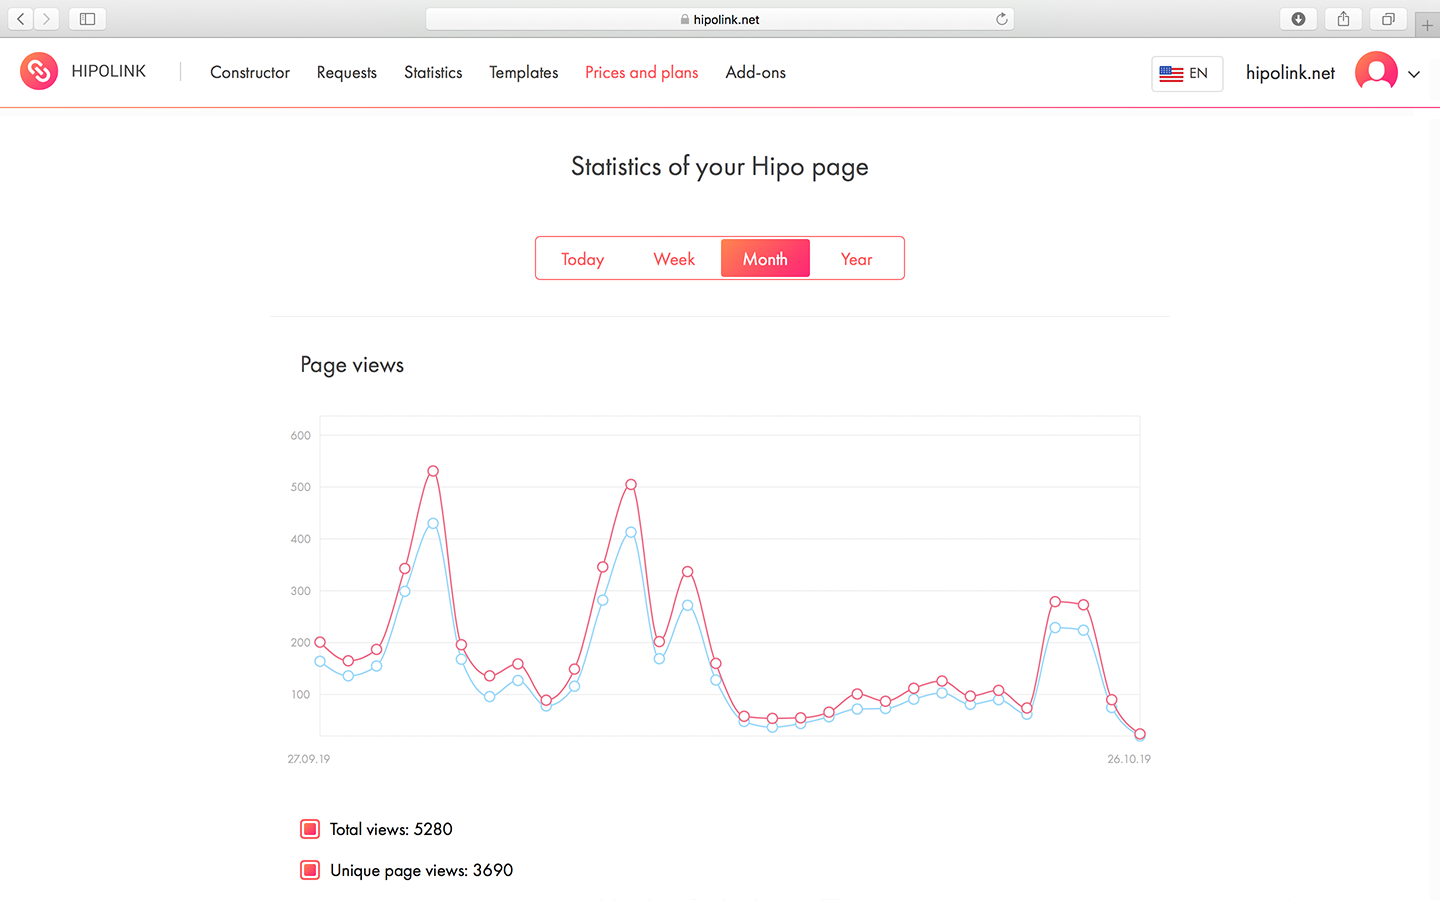
Task: Click the Safari share icon
Action: [1343, 19]
